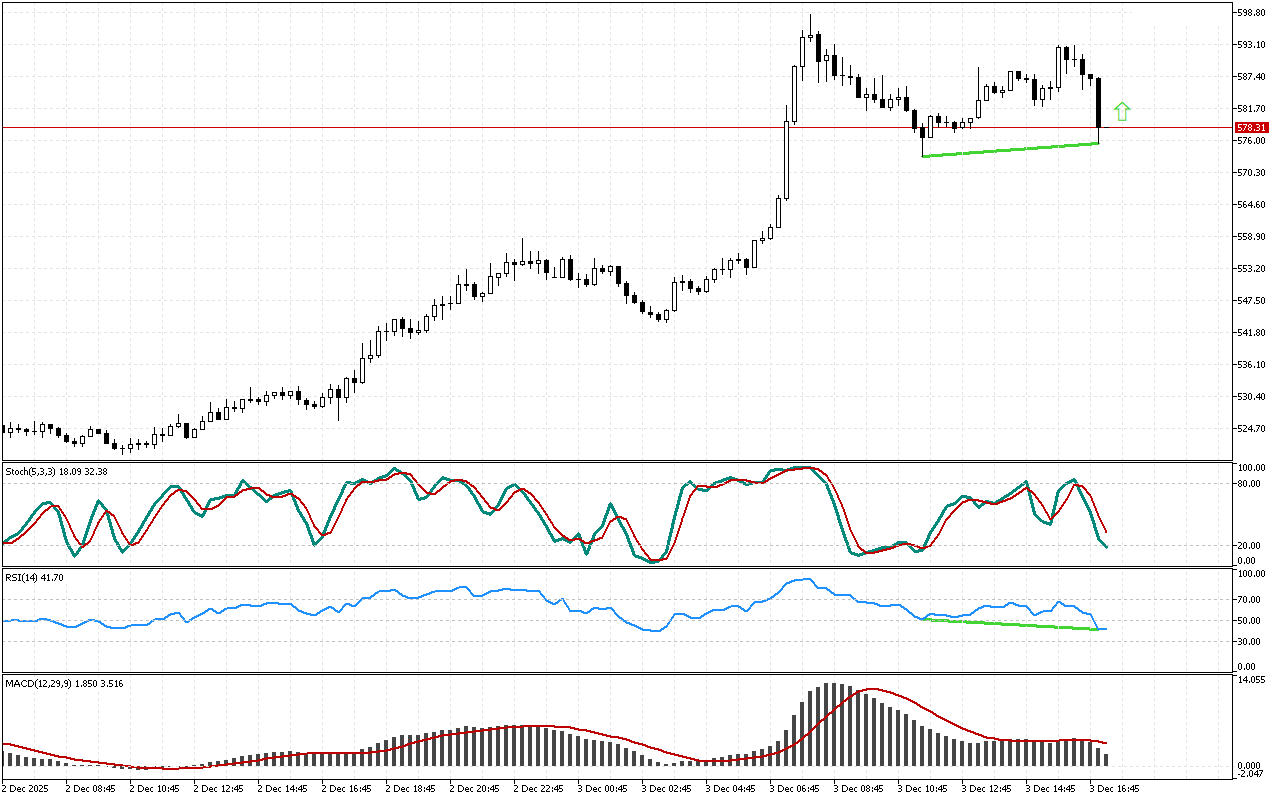Click the 3 Dec 16:45 time label
The width and height of the screenshot is (1280, 800).
(1116, 788)
